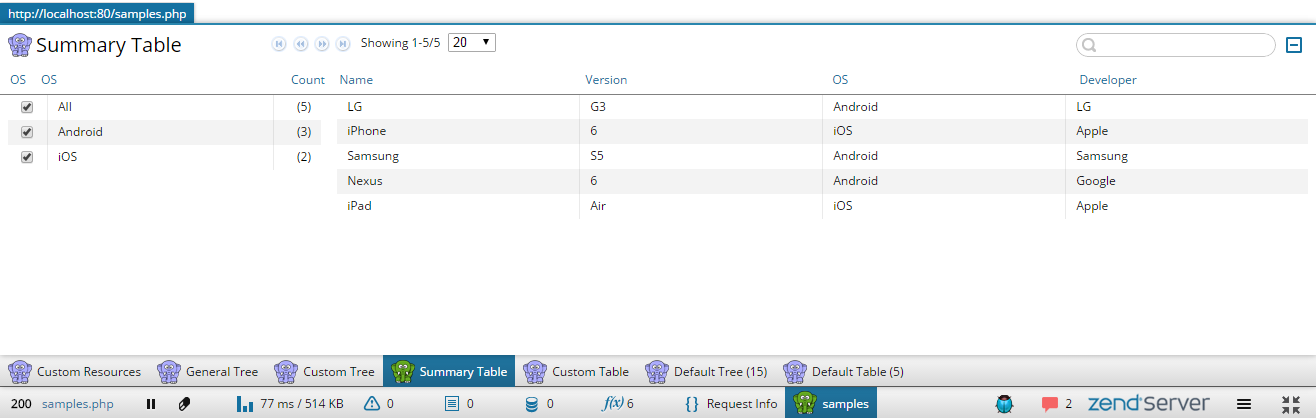
Task: Sort by the Version column header
Action: pyautogui.click(x=606, y=80)
